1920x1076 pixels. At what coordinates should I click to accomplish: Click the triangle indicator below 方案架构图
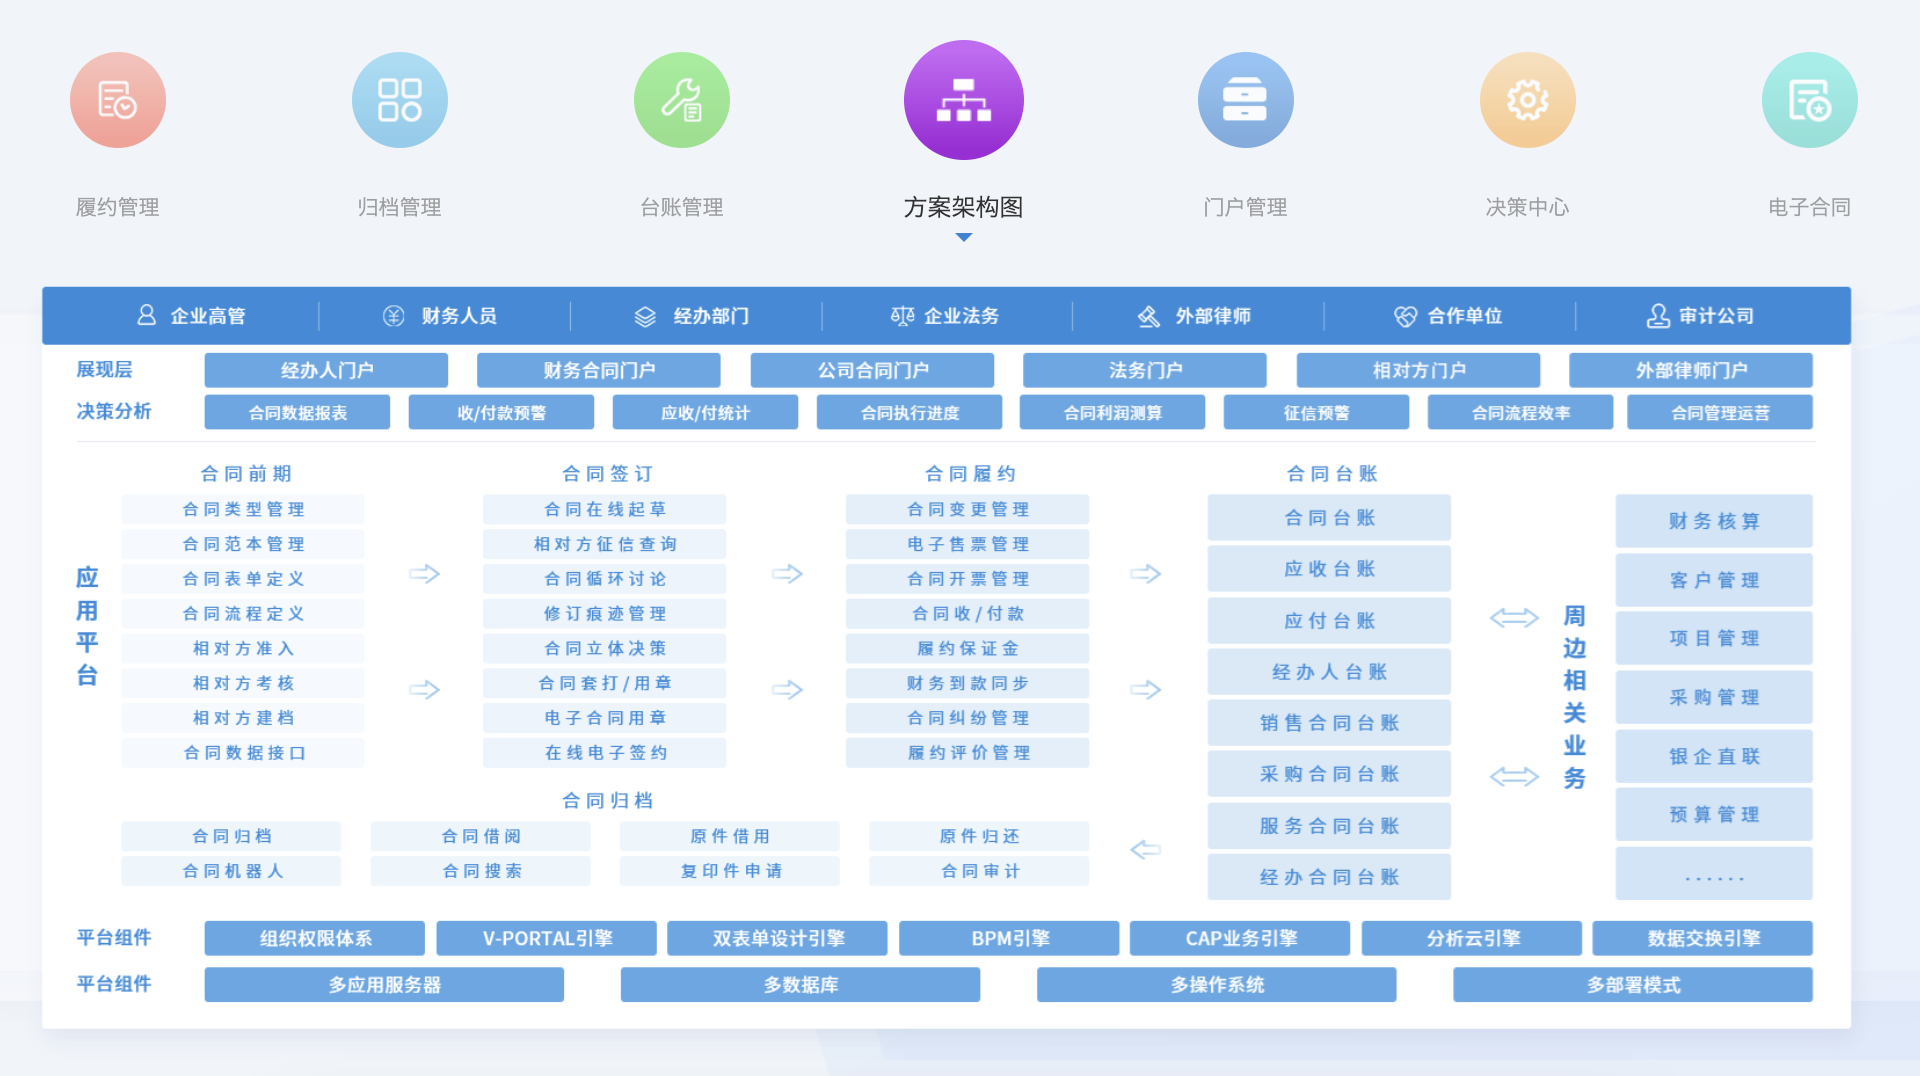point(963,237)
